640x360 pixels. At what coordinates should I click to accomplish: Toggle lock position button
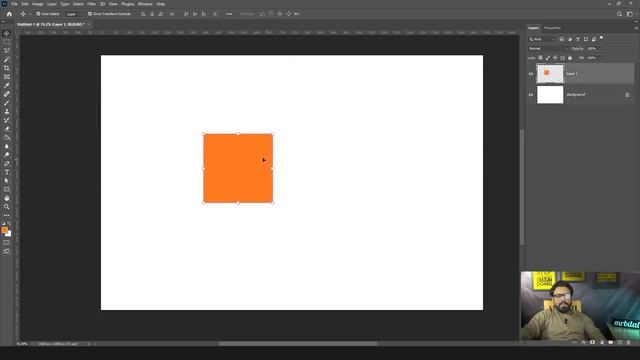point(555,58)
